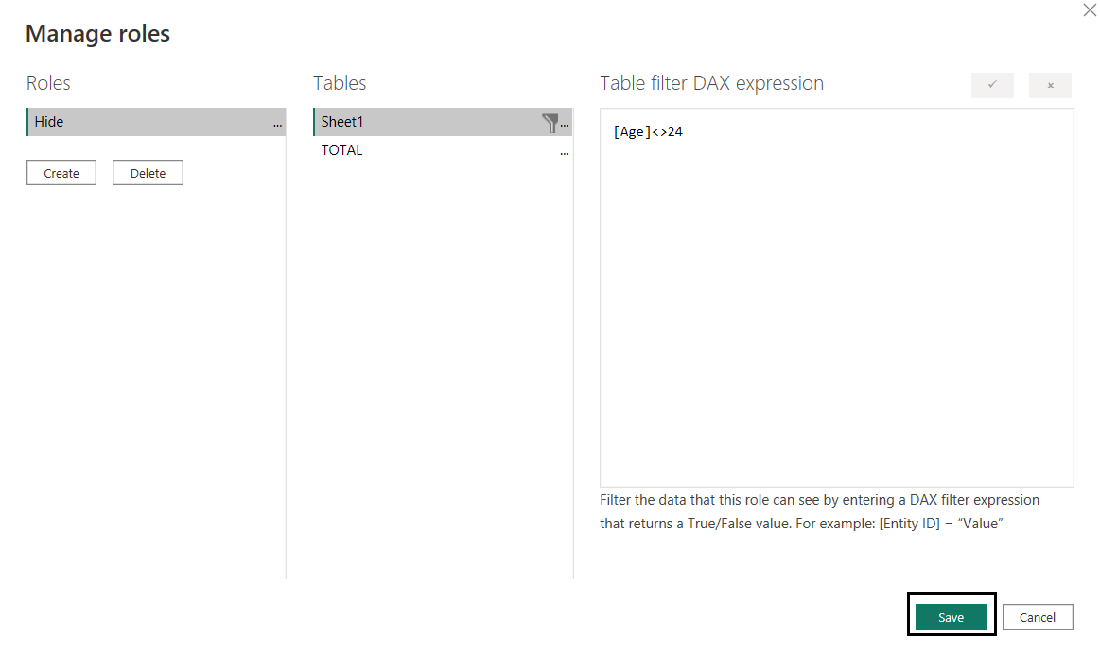Screen dimensions: 1100x655
Task: Open the ellipsis menu for Hide role
Action: tap(278, 123)
